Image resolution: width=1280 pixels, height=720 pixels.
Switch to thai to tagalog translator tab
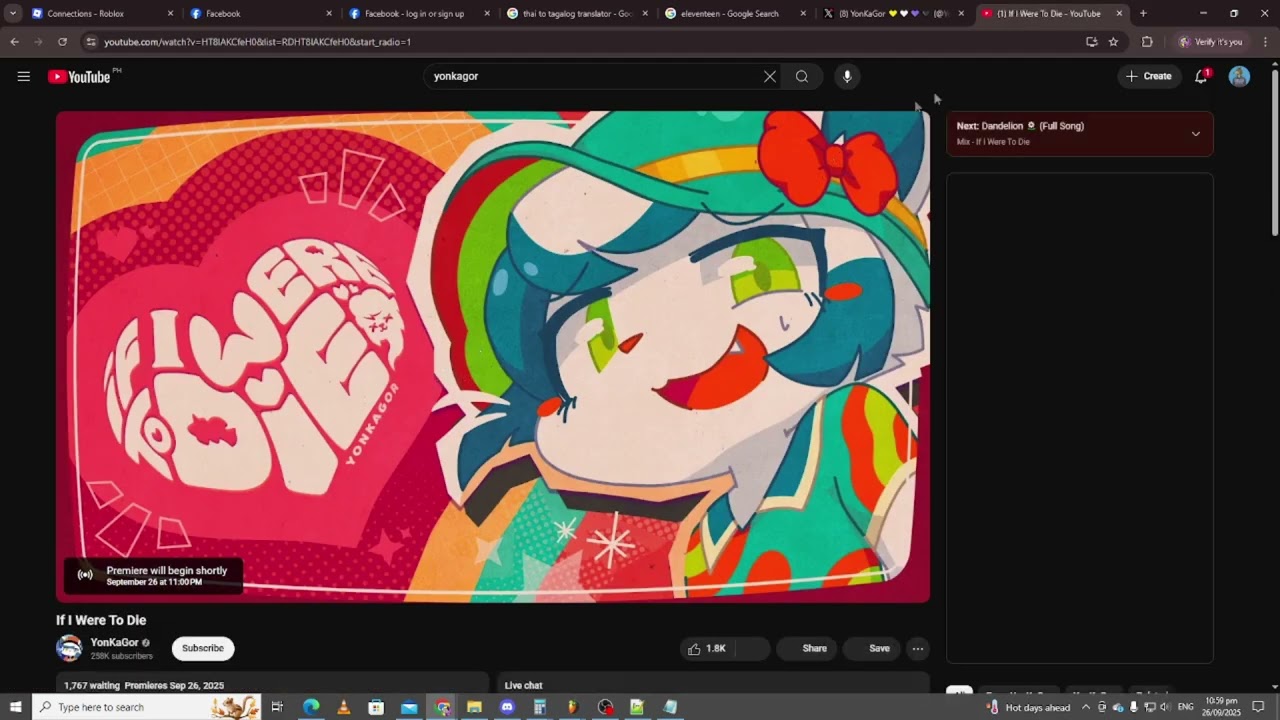(578, 14)
